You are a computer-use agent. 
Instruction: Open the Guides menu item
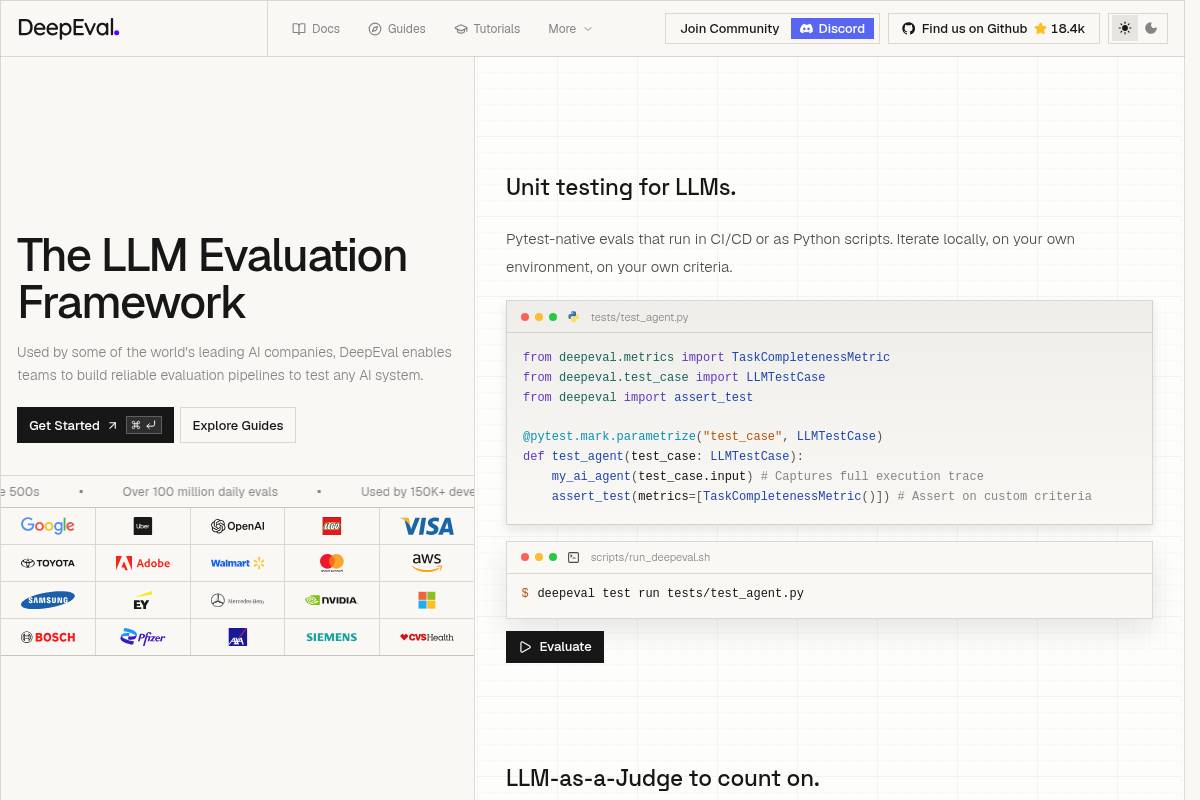(x=397, y=29)
